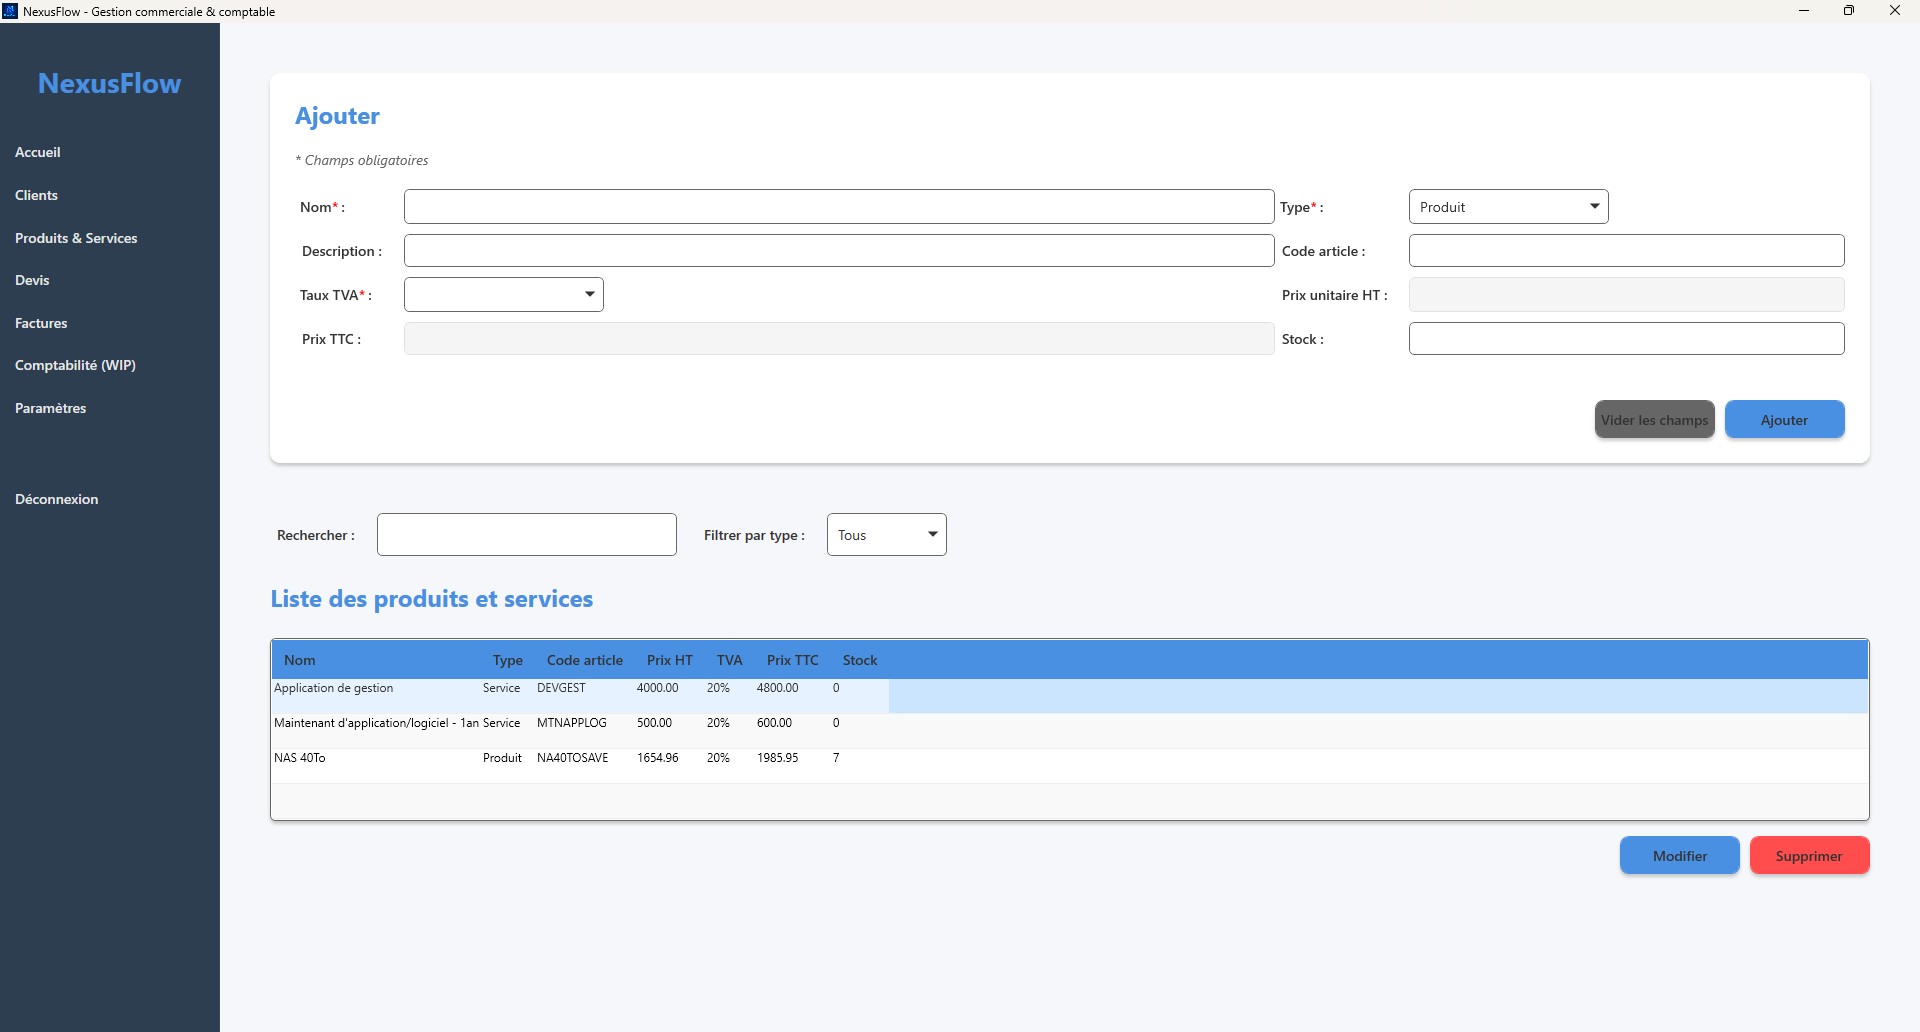Click the 500.00 Prix HT cell
Viewport: 1920px width, 1032px height.
654,723
